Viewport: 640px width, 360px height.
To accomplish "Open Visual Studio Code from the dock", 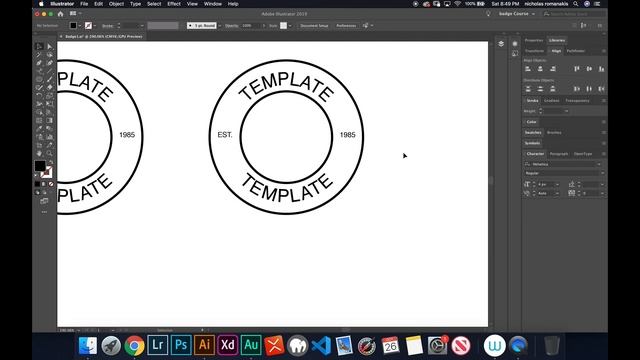I will 321,345.
